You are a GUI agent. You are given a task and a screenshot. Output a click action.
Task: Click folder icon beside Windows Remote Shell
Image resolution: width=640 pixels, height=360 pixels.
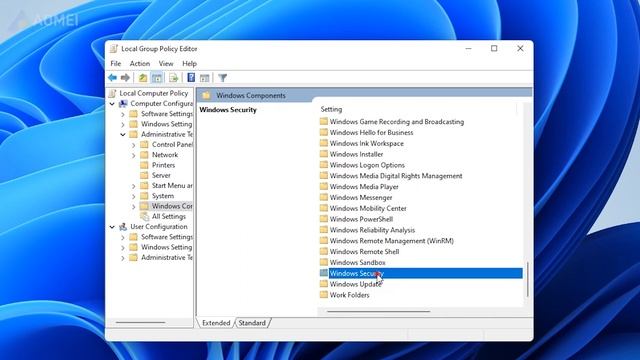tap(324, 251)
